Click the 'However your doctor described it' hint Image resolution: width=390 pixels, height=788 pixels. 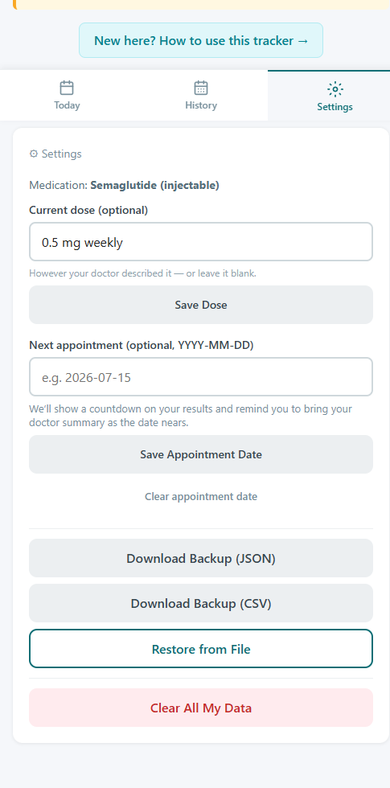143,274
